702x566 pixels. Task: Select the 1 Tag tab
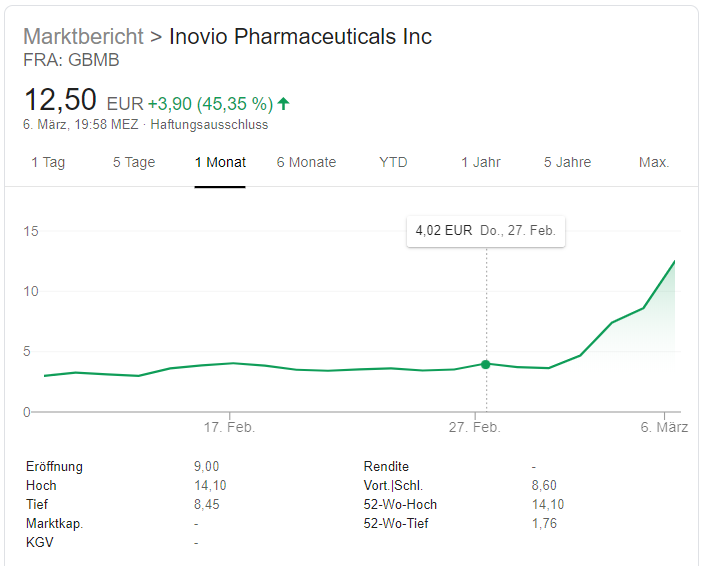pos(48,162)
